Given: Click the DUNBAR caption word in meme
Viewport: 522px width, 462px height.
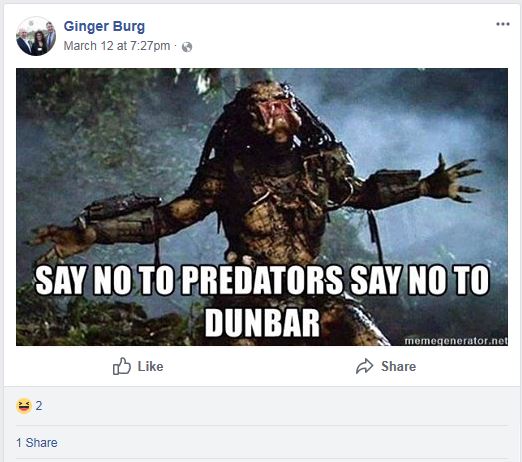Looking at the screenshot, I should 263,323.
